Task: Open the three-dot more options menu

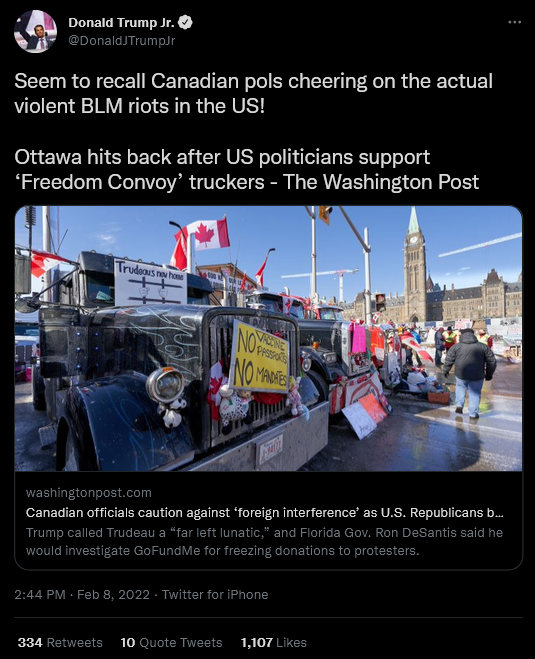Action: click(514, 22)
